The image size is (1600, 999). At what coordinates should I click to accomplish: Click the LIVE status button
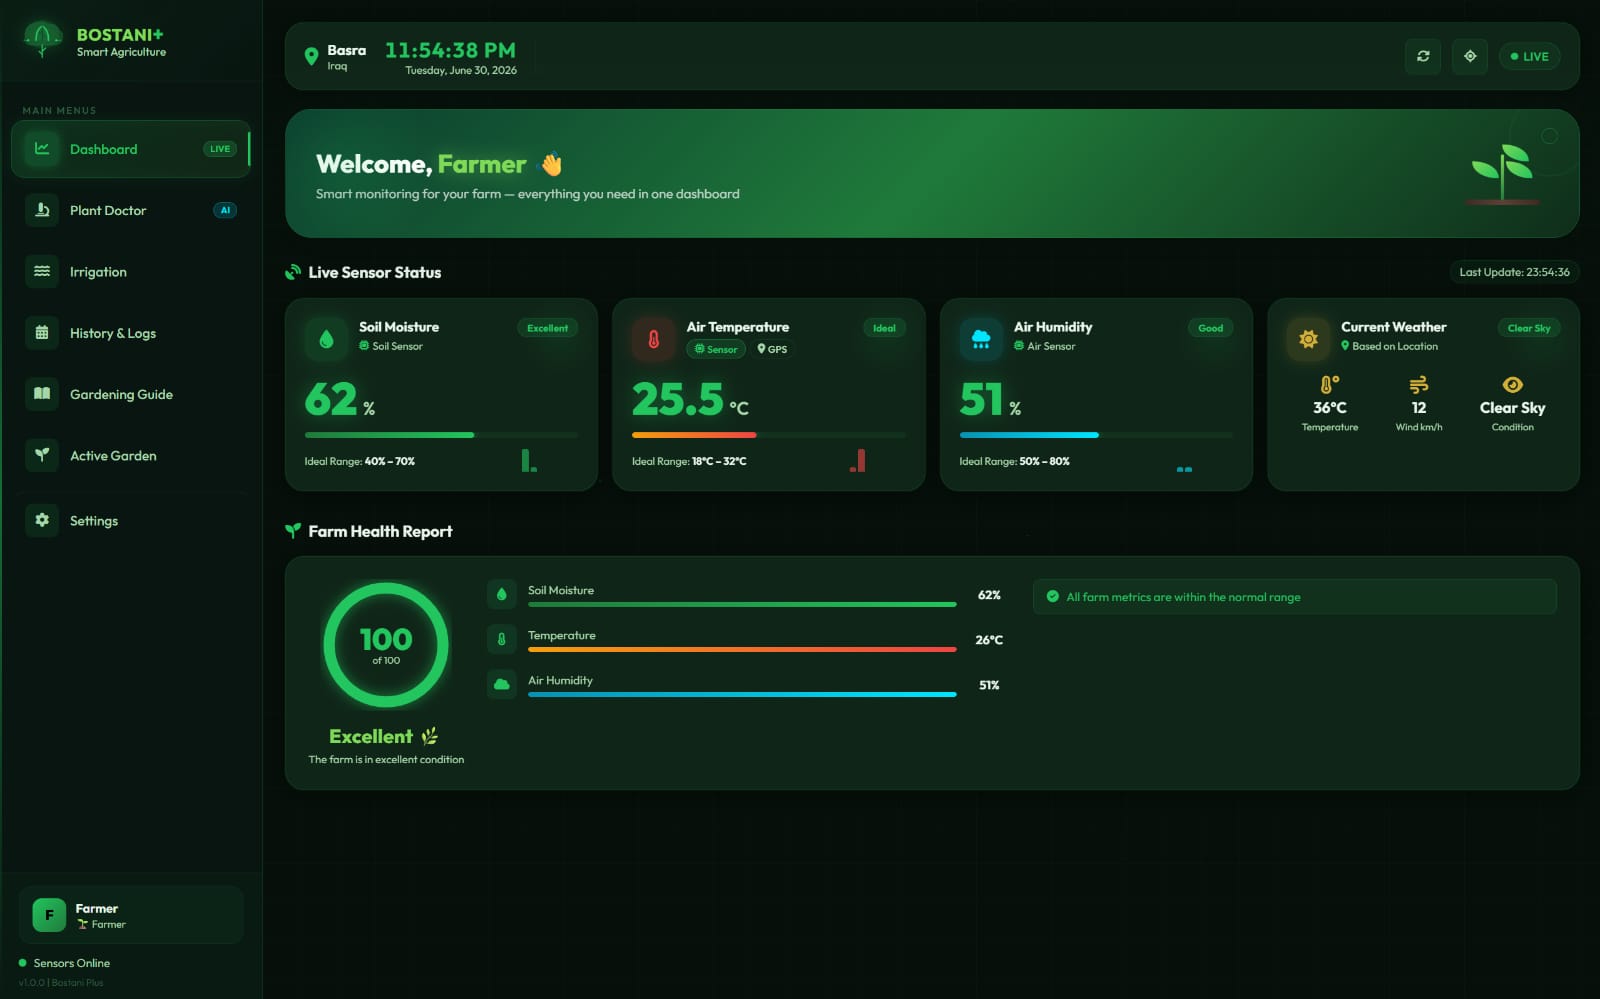(x=1529, y=56)
